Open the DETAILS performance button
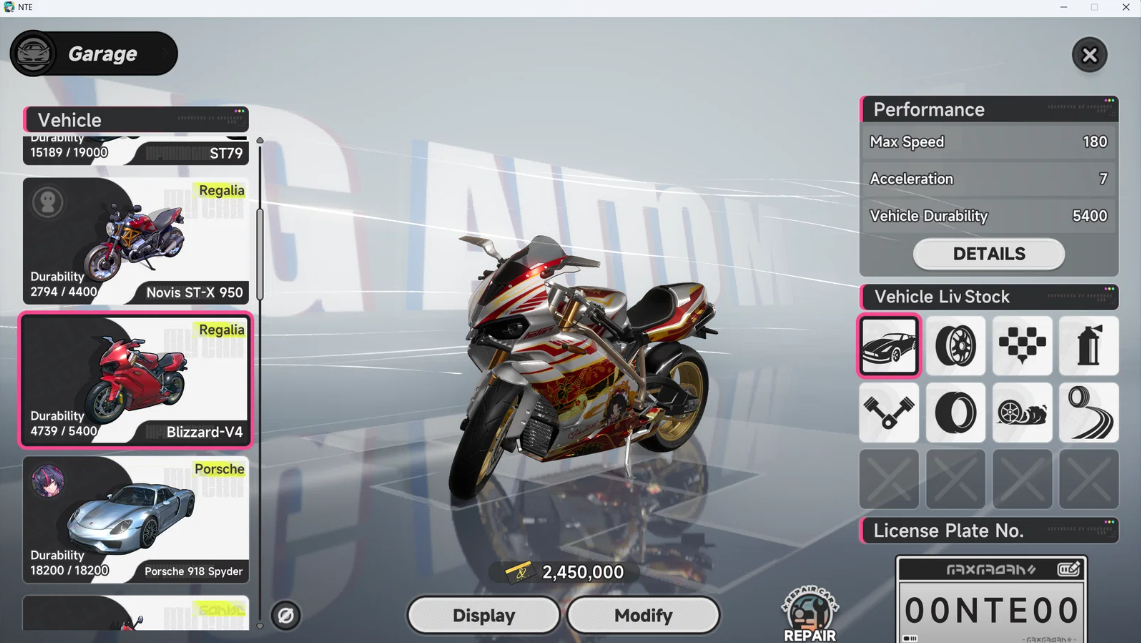This screenshot has height=643, width=1141. coord(989,254)
